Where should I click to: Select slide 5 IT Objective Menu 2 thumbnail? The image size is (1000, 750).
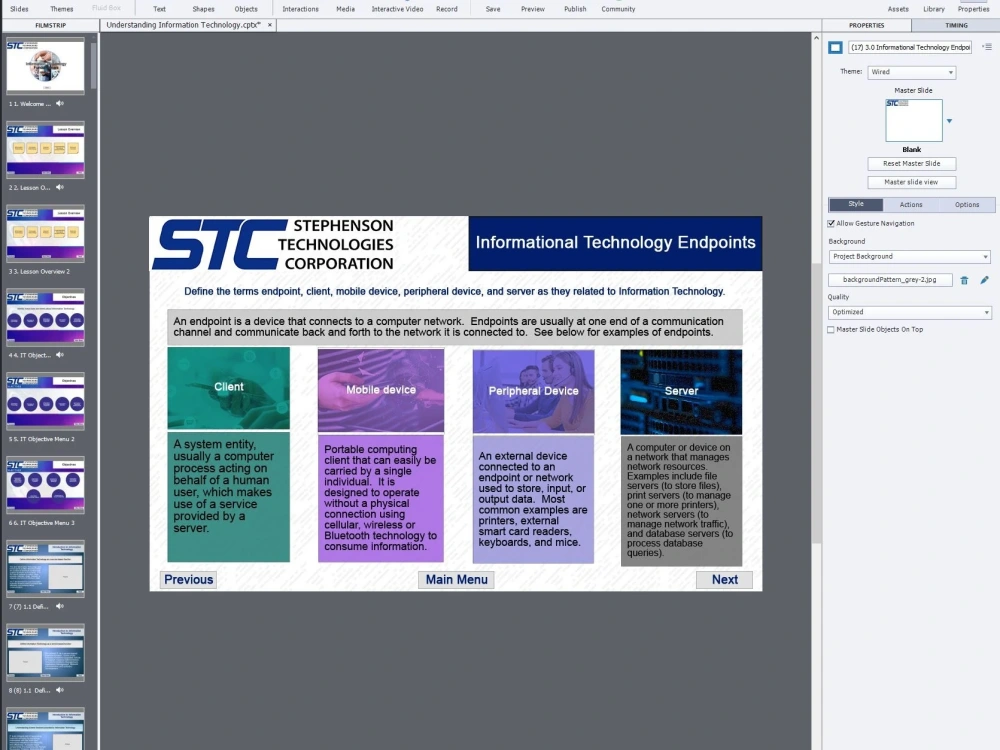point(45,401)
